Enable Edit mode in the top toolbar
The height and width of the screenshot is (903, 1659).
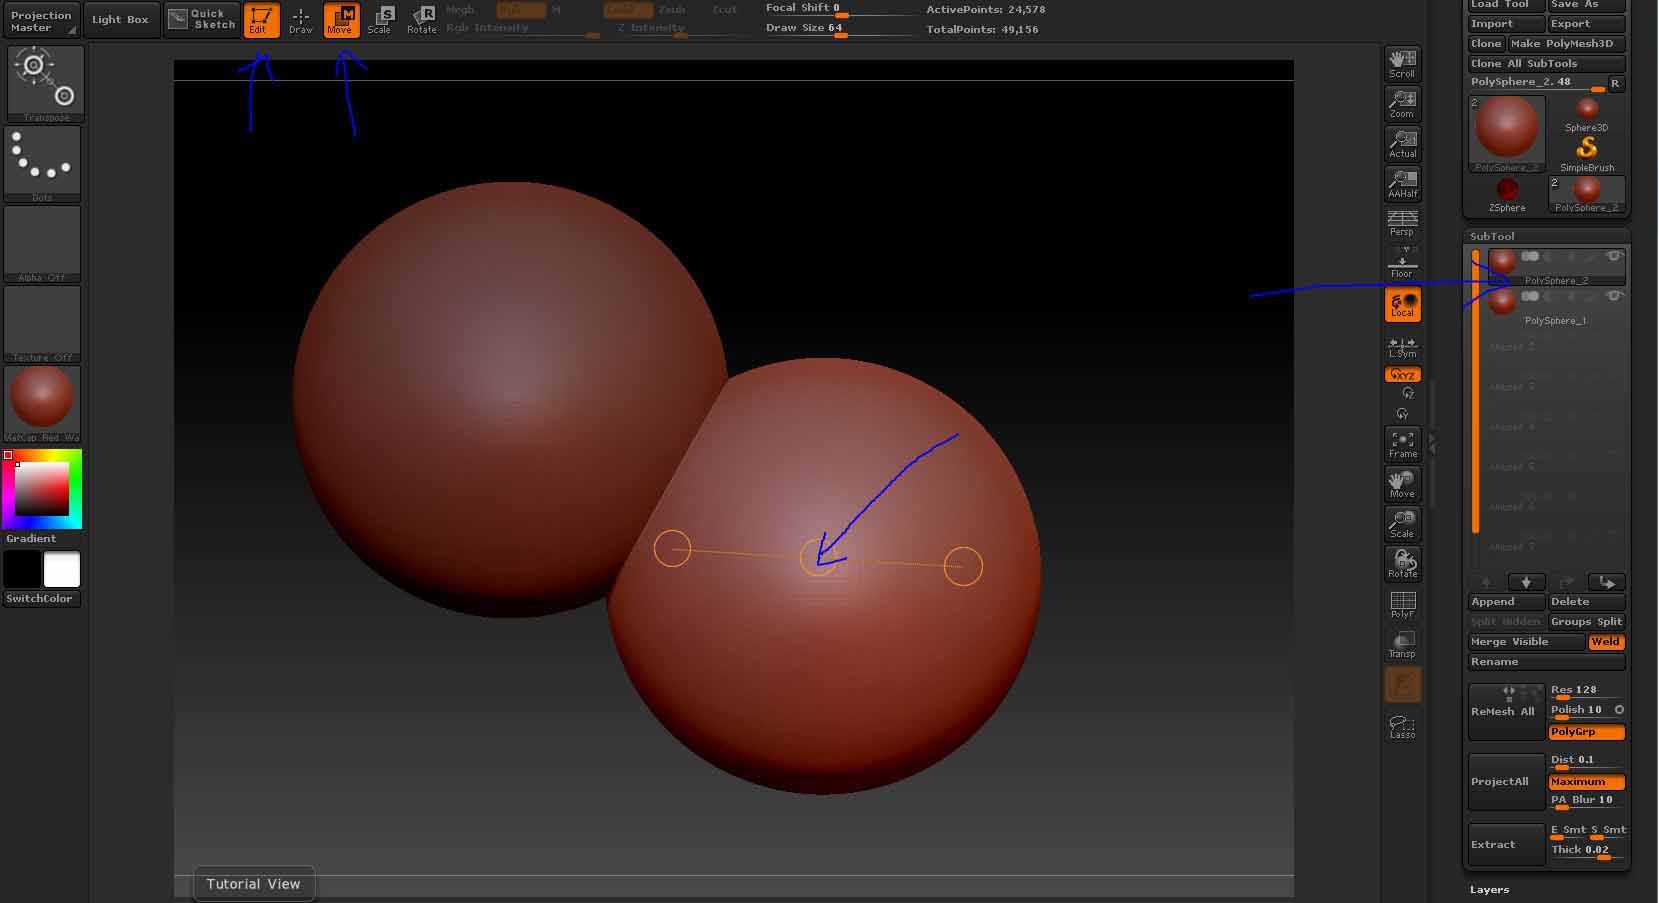(x=261, y=20)
